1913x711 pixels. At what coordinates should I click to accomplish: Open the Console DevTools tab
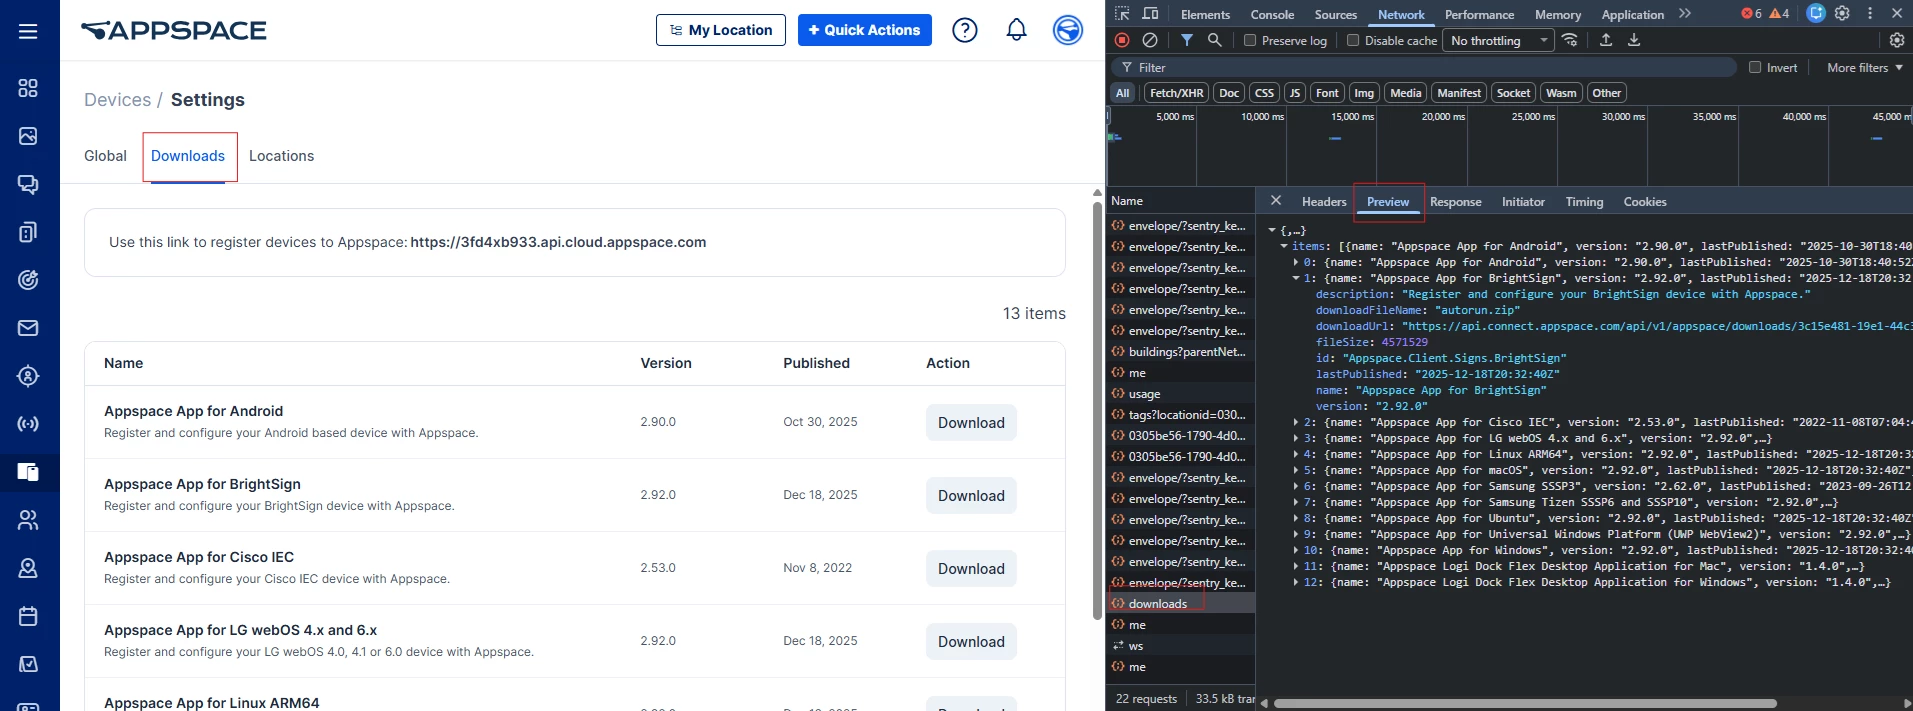click(1272, 14)
